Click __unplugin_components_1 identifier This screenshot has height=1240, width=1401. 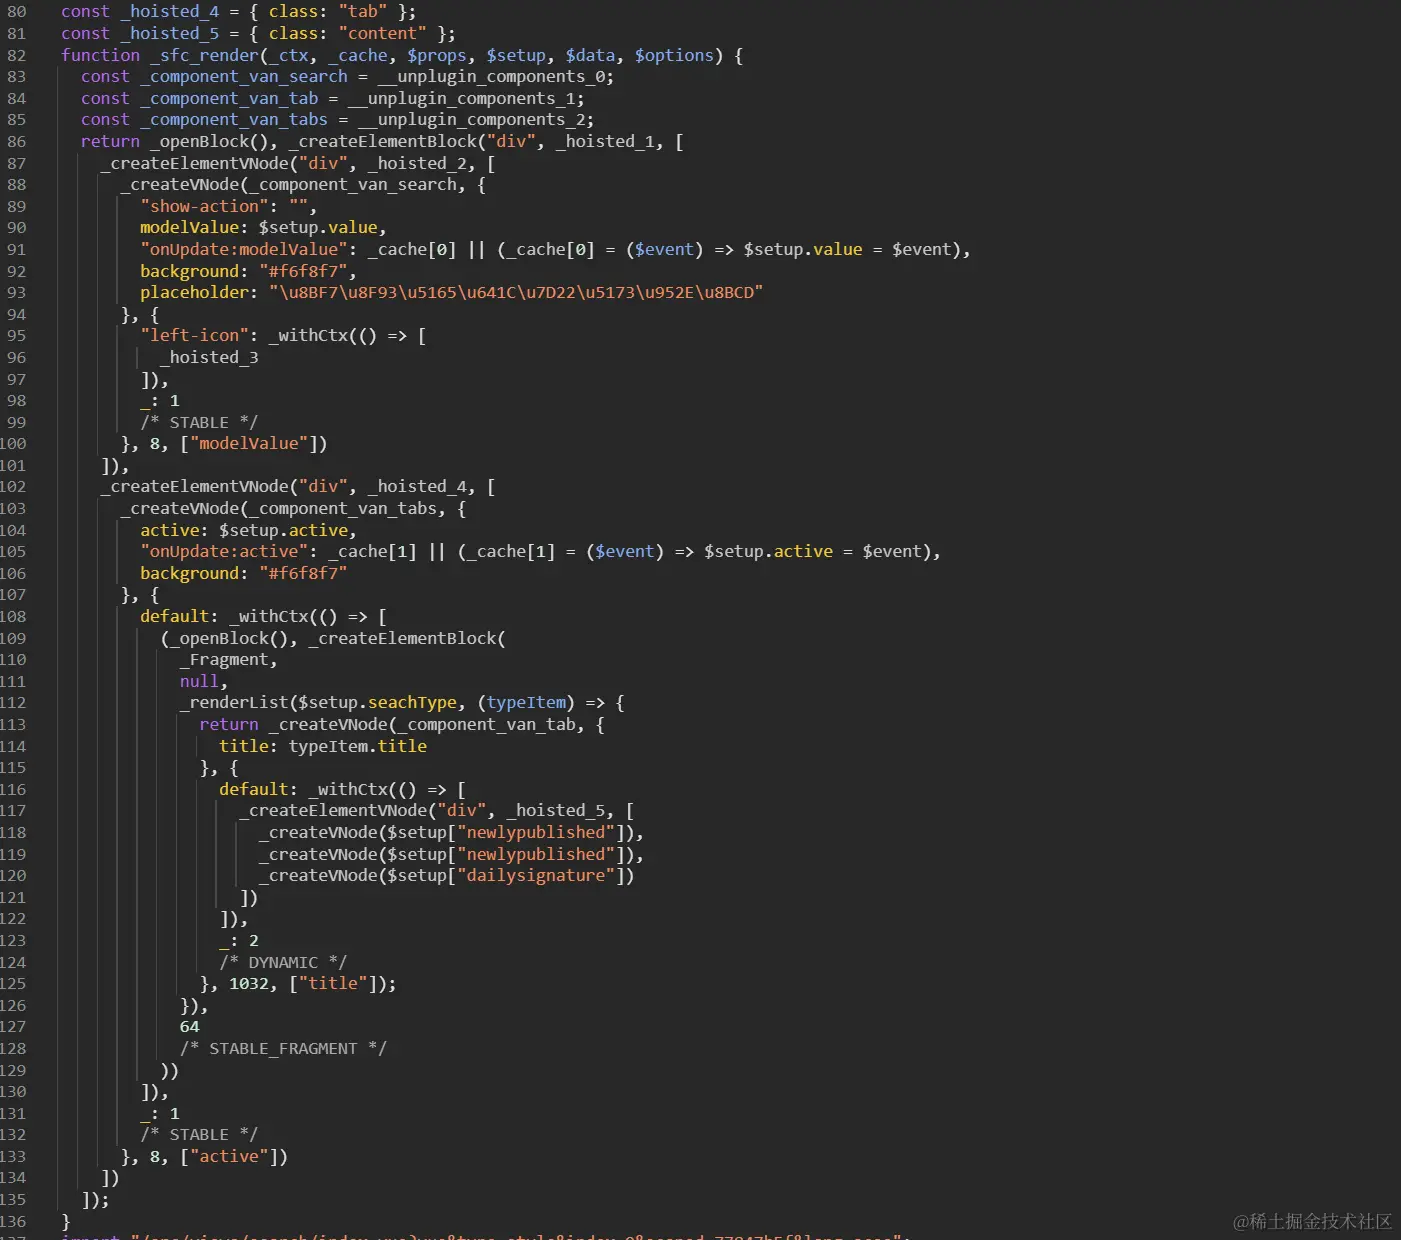[461, 99]
